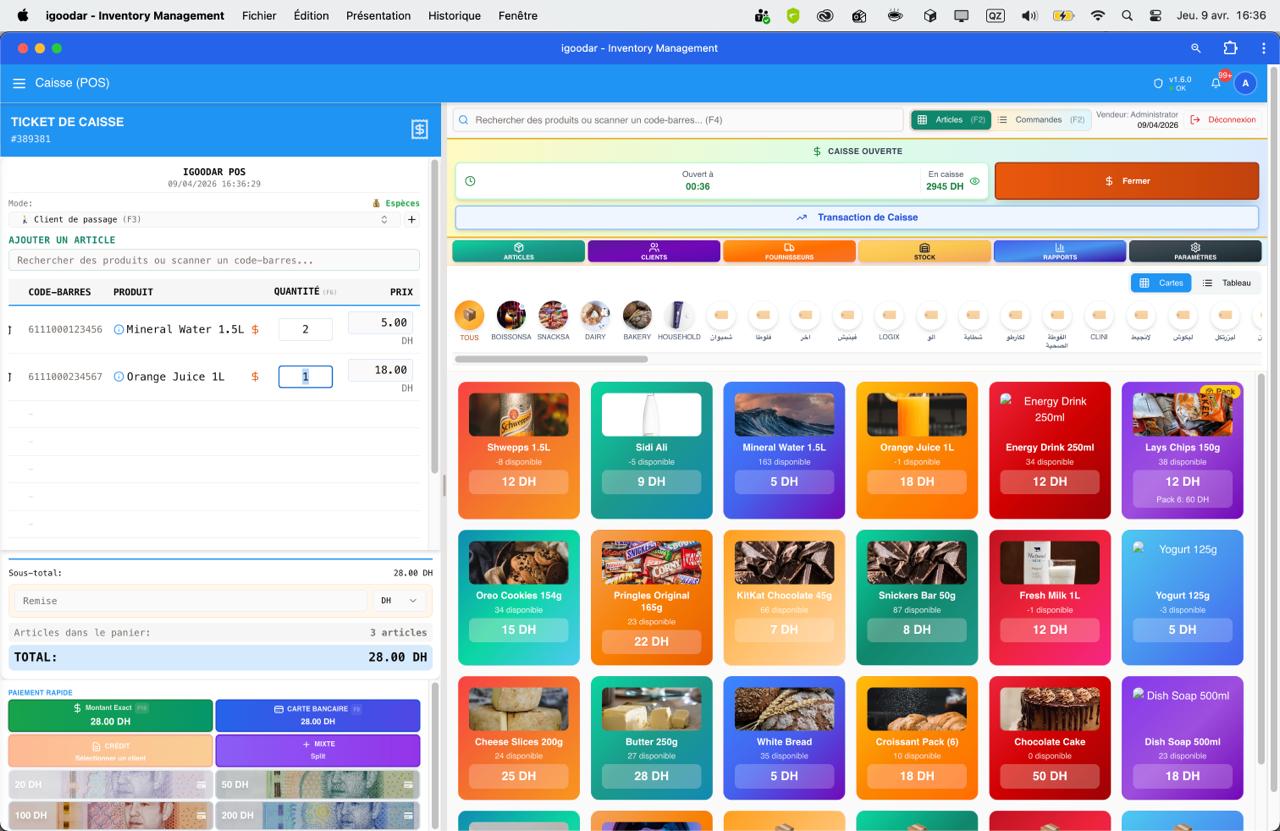
Task: Click the notifications bell icon
Action: coord(1216,83)
